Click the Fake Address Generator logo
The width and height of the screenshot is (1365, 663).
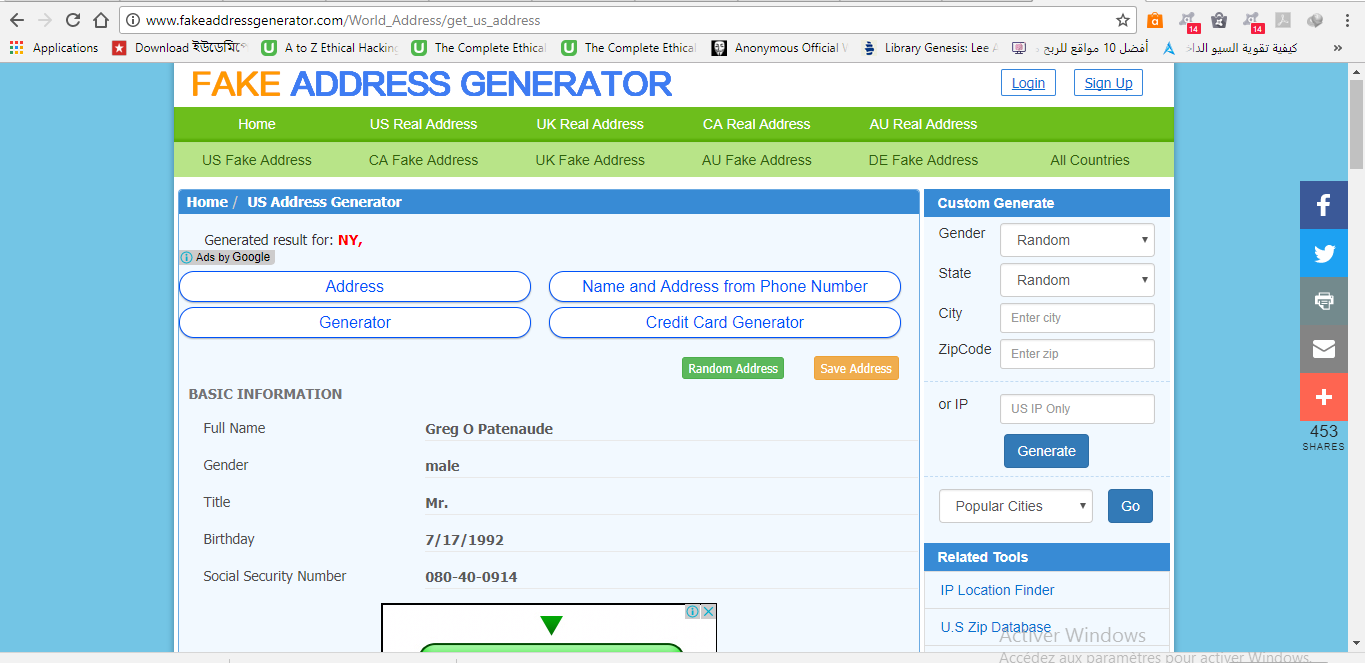[431, 84]
